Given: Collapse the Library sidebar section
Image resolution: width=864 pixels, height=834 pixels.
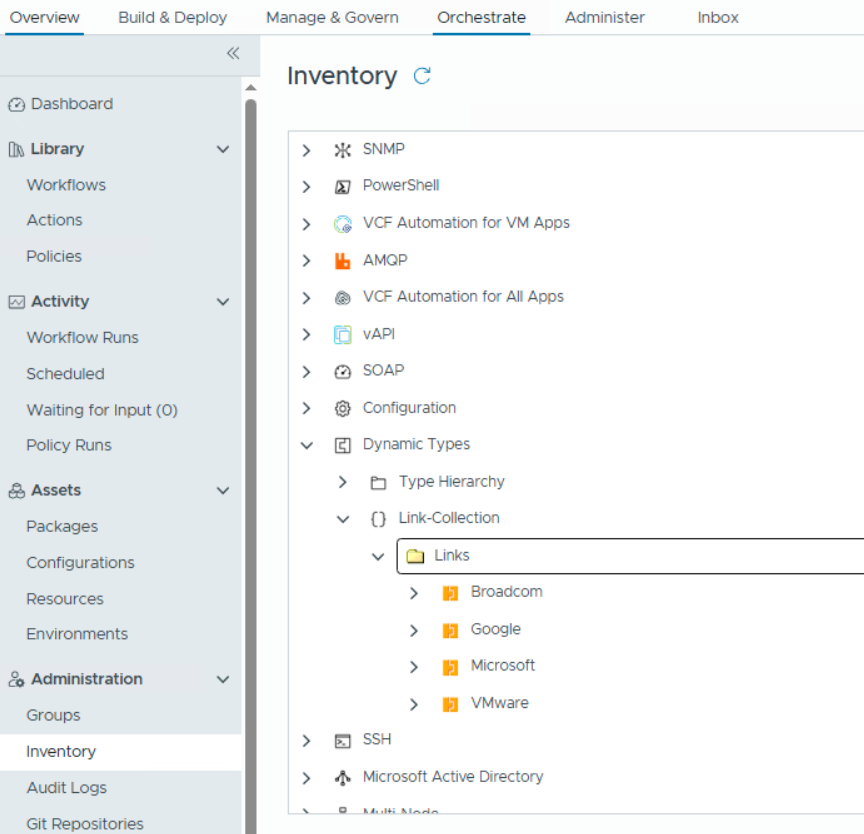Looking at the screenshot, I should point(223,149).
